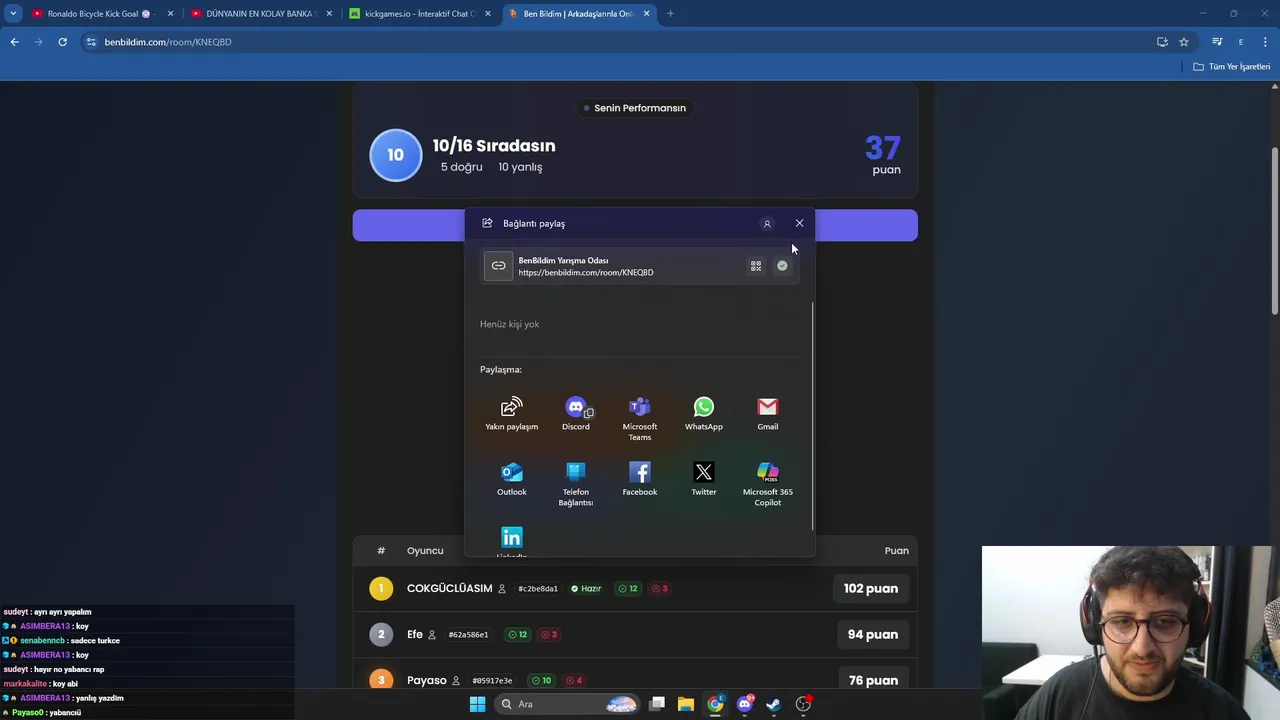Click the #c2be8da1 player ID tag
1280x720 pixels.
click(538, 589)
